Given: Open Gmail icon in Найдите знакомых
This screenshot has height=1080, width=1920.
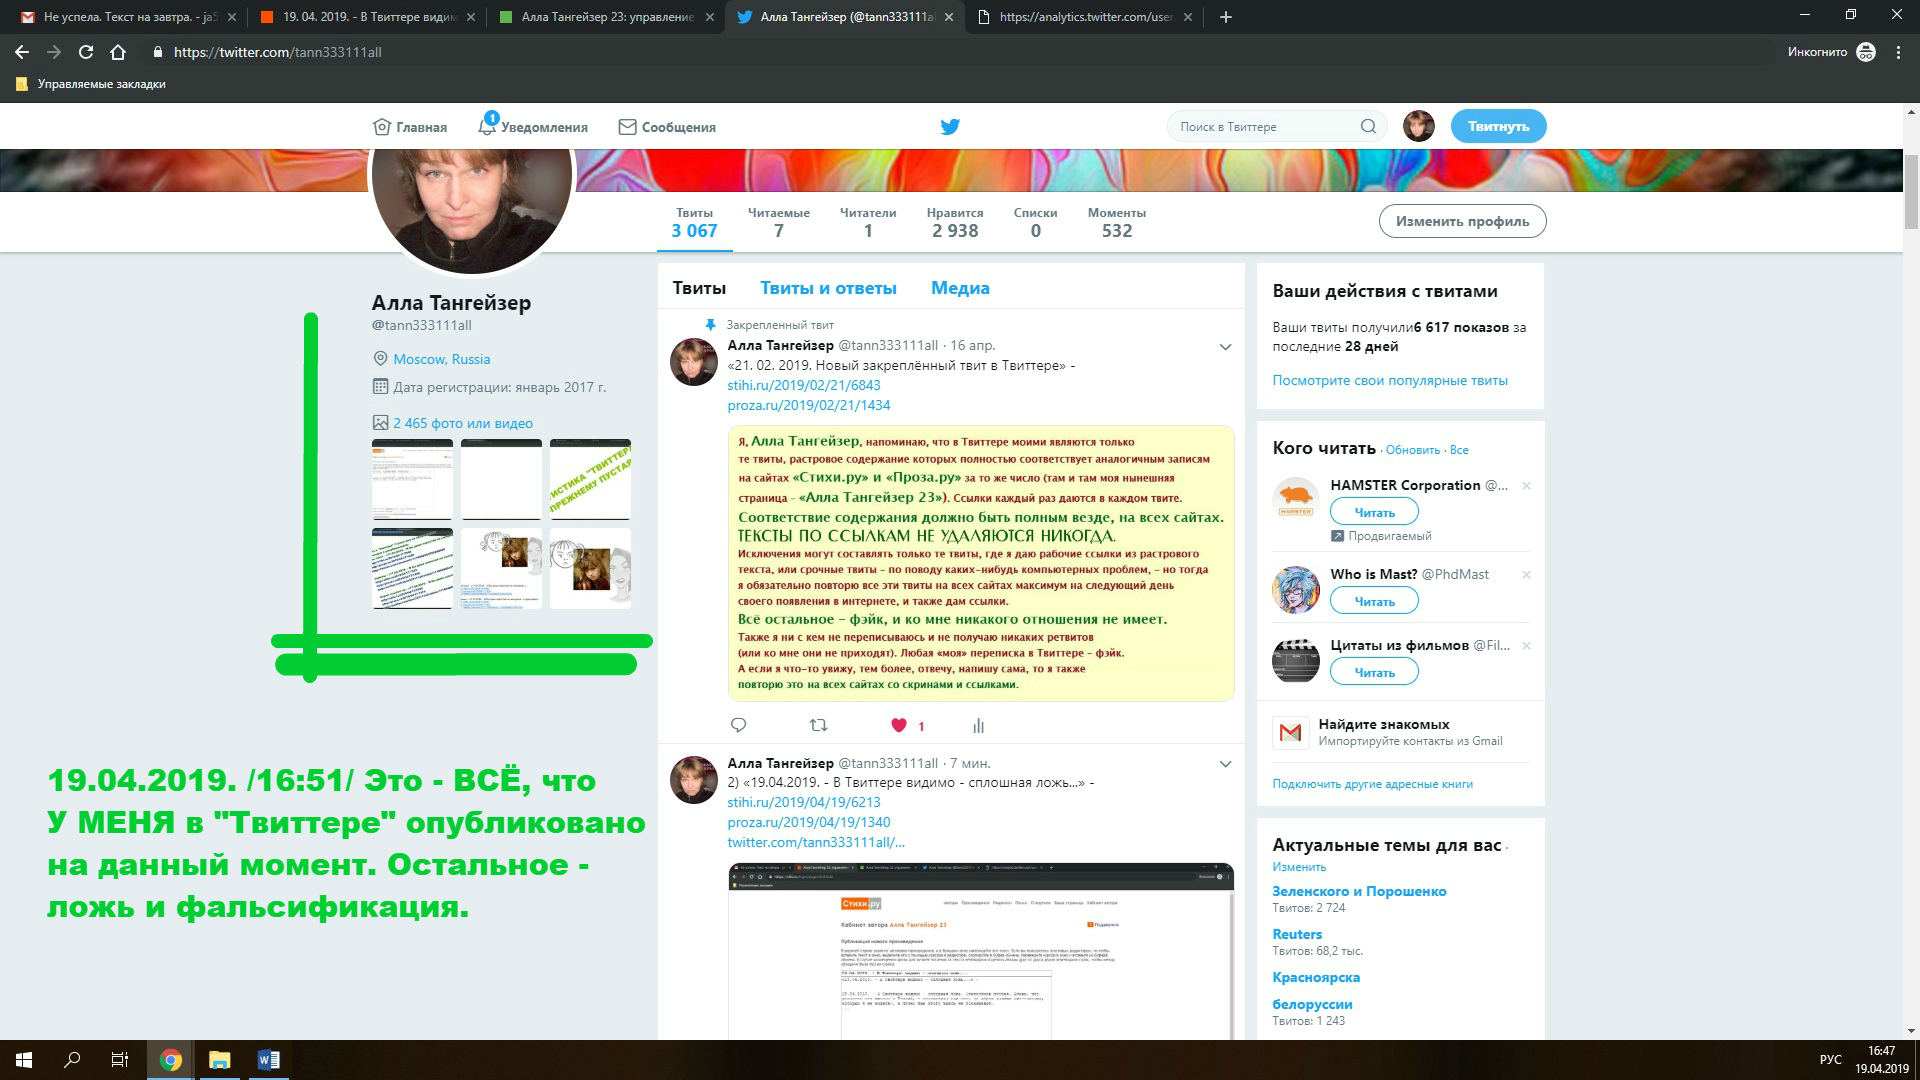Looking at the screenshot, I should [x=1290, y=733].
